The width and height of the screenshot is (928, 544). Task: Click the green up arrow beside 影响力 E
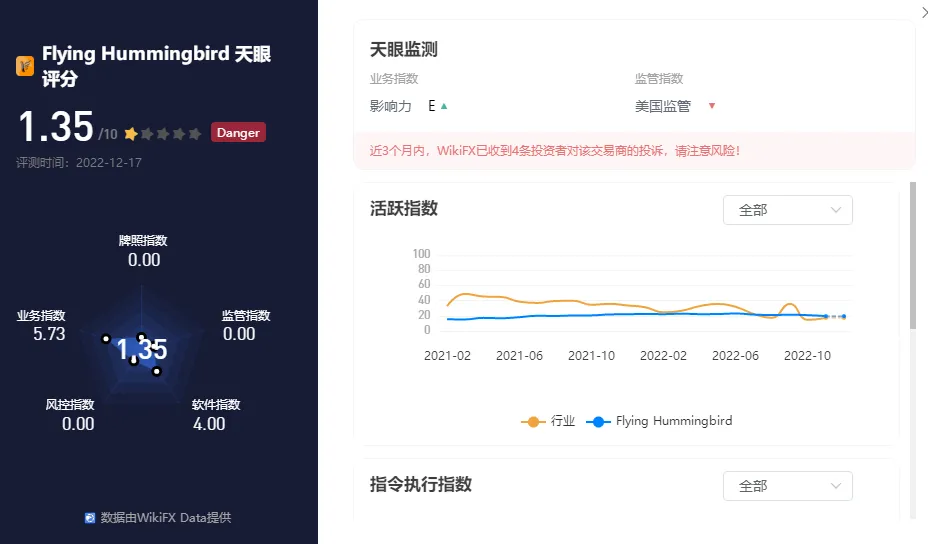point(444,106)
